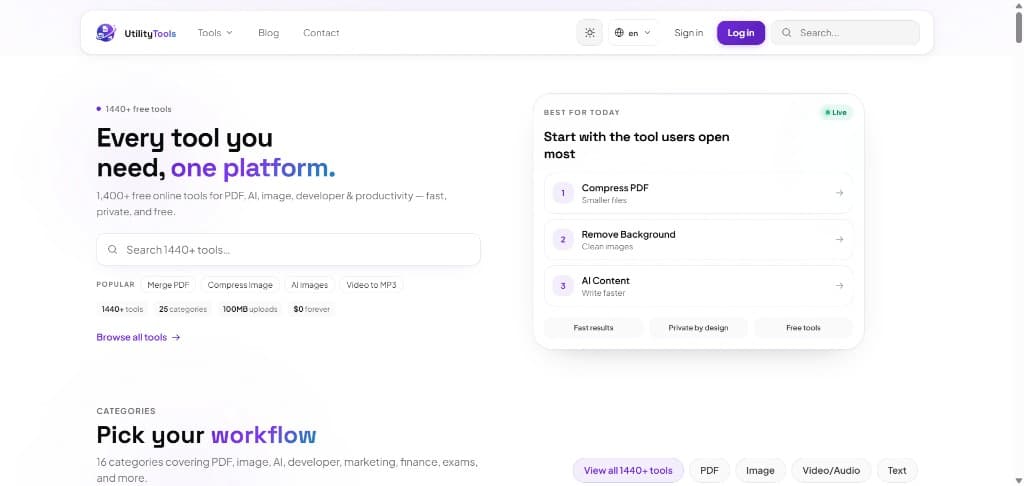1024x486 pixels.
Task: Click the magnifier icon in hero search
Action: coord(113,250)
